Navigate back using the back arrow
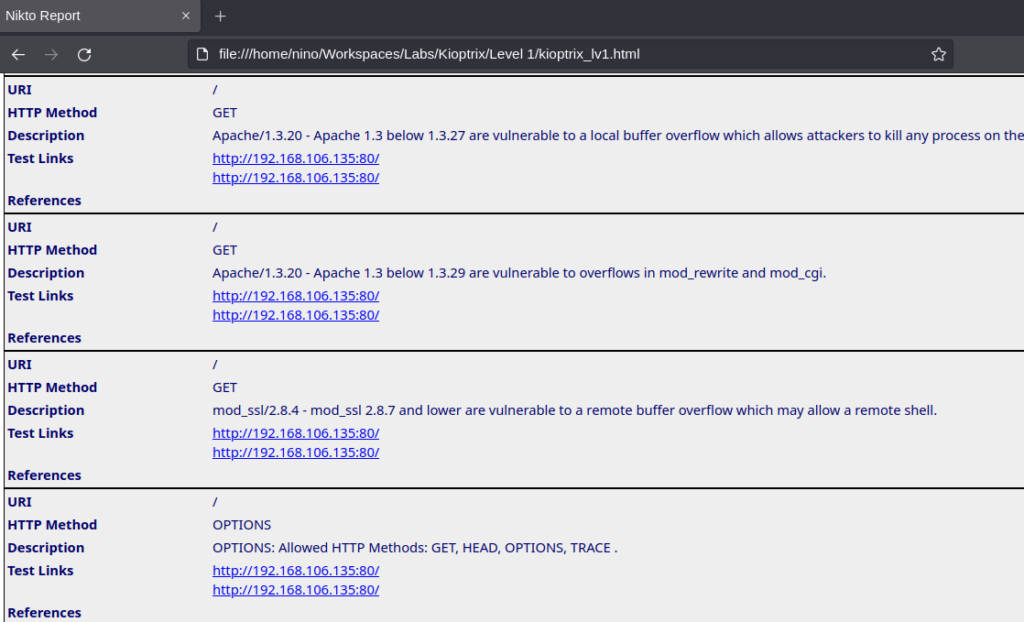 pos(18,54)
